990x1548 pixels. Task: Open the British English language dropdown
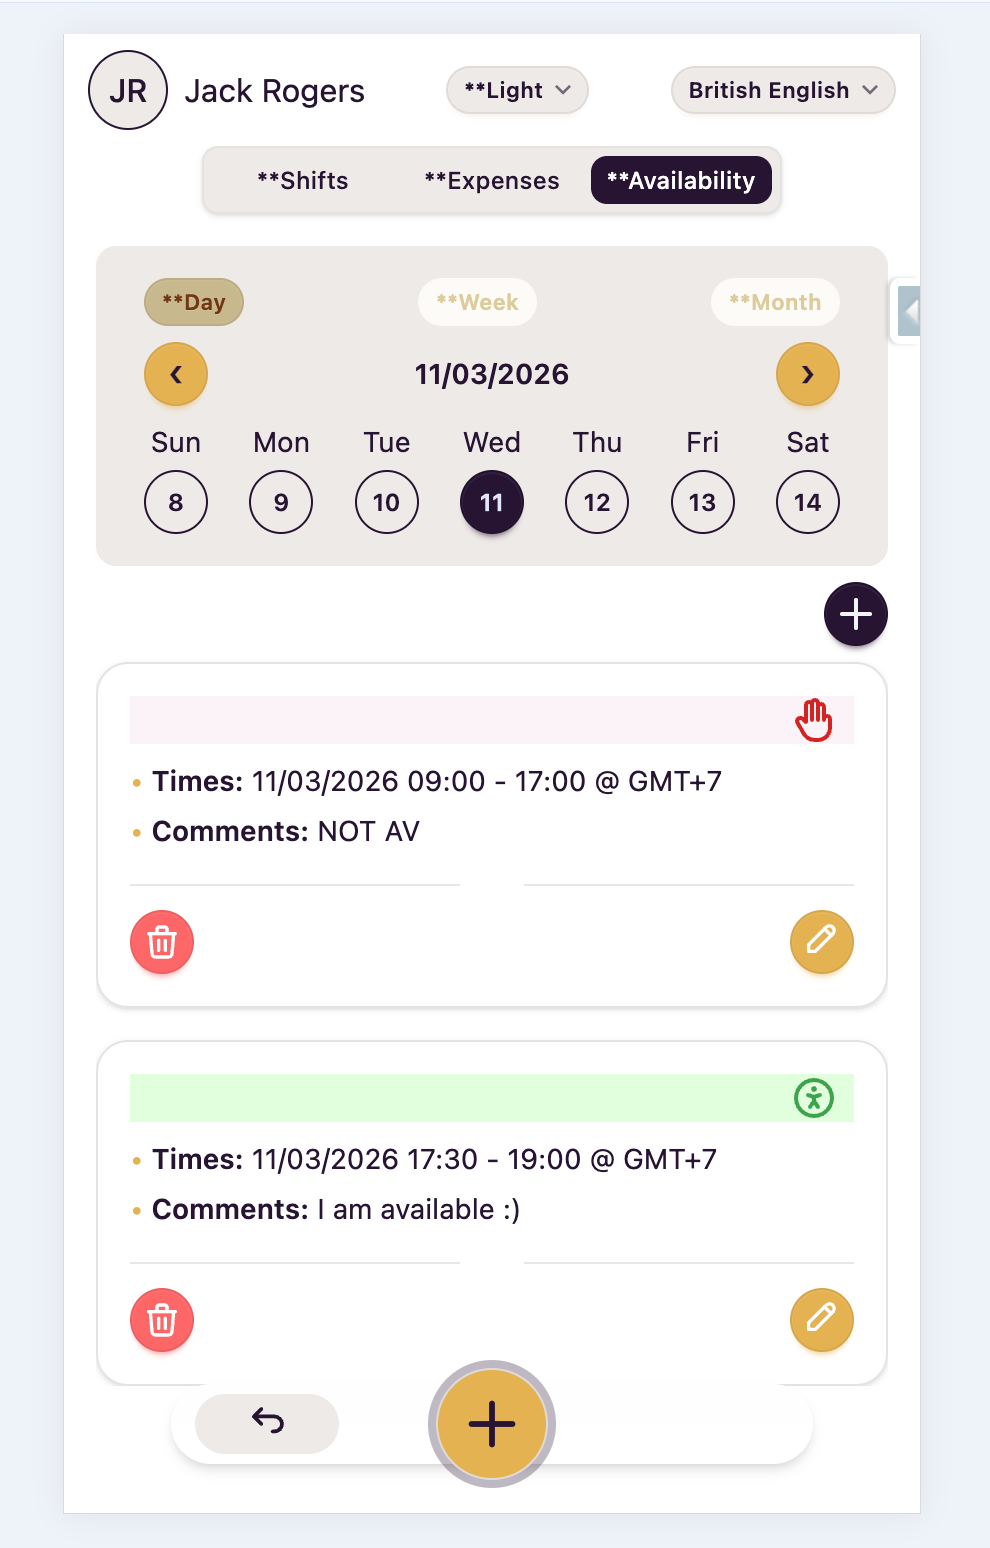click(783, 90)
